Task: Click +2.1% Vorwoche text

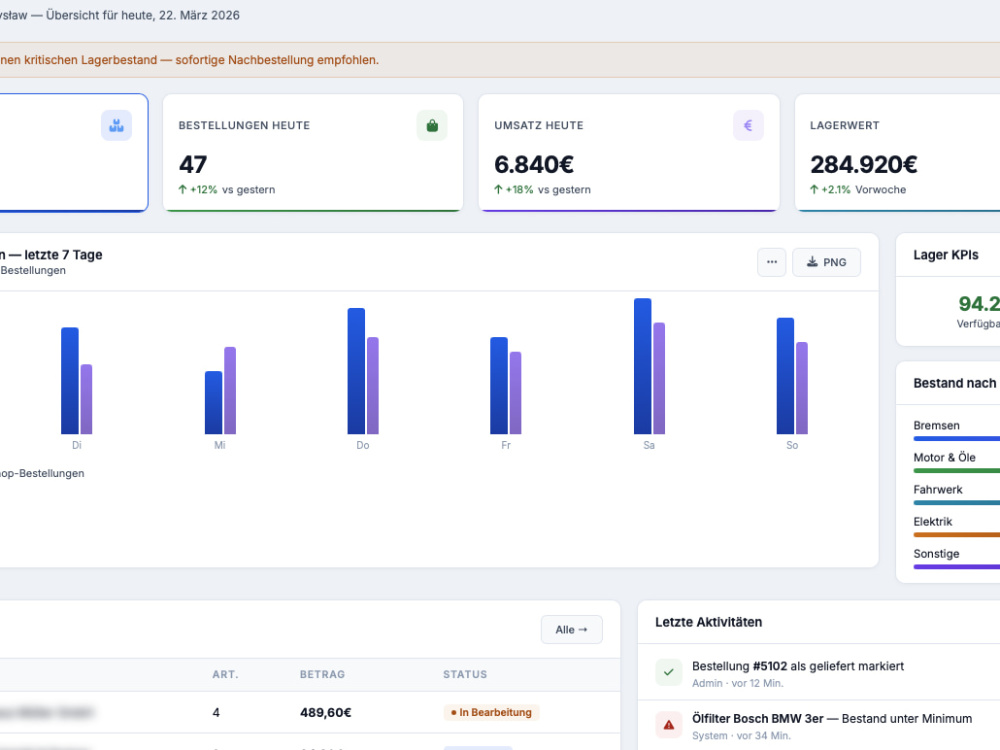Action: pos(858,189)
